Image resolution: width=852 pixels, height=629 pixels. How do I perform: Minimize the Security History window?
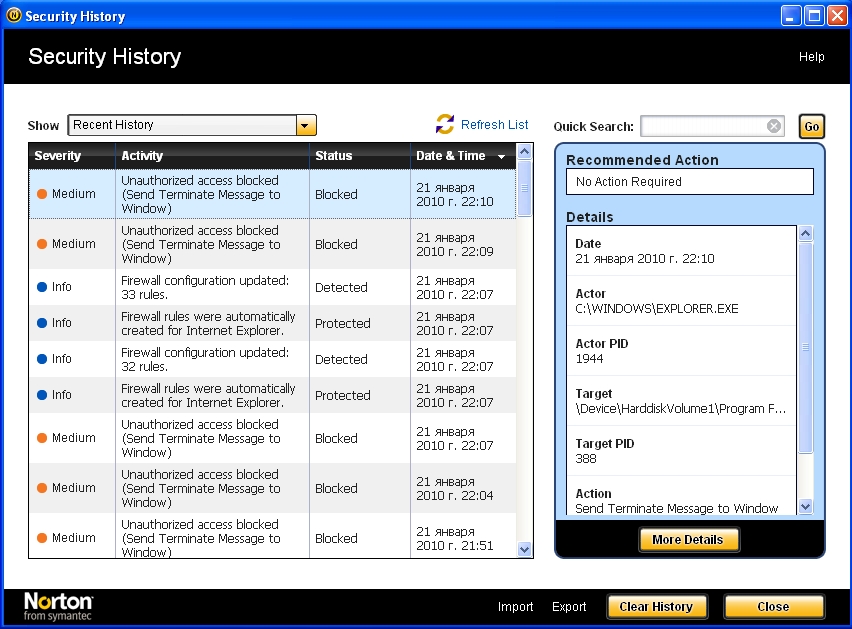791,16
